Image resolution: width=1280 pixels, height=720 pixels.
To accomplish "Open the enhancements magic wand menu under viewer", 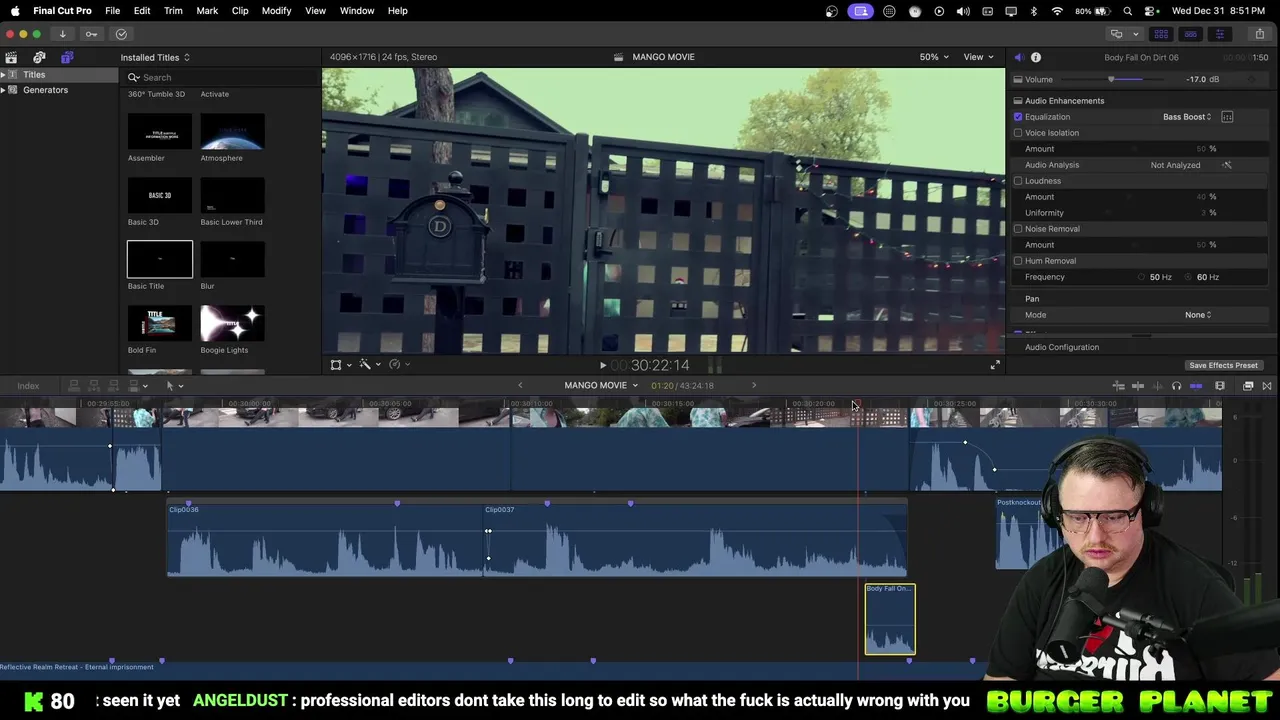I will click(x=365, y=365).
